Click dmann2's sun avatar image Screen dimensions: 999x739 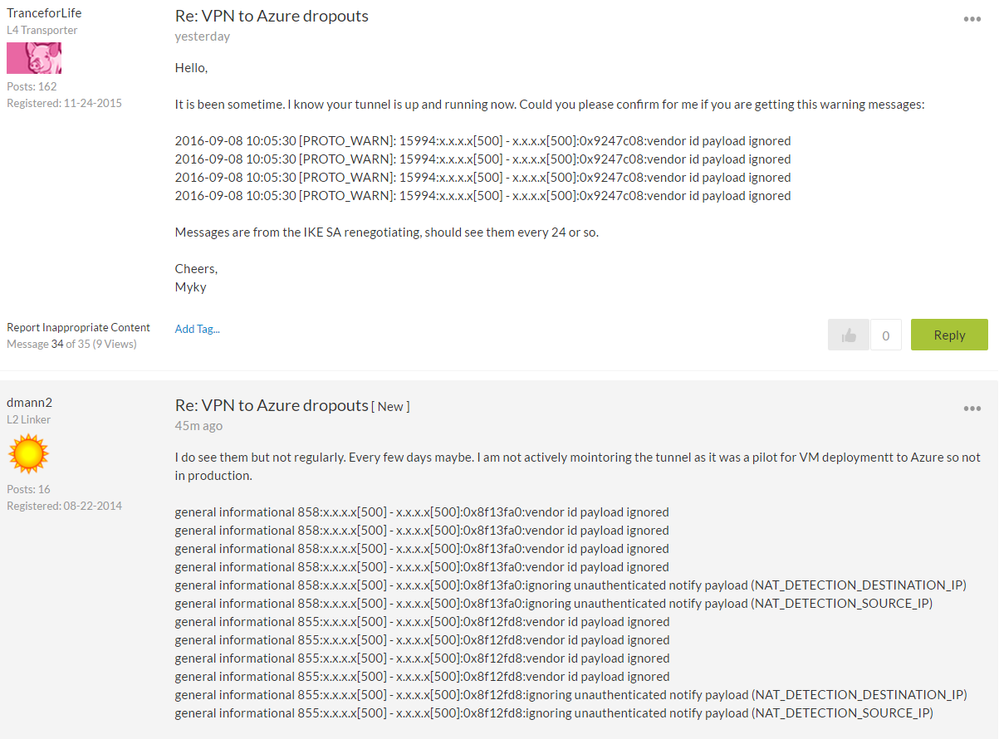[x=28, y=454]
